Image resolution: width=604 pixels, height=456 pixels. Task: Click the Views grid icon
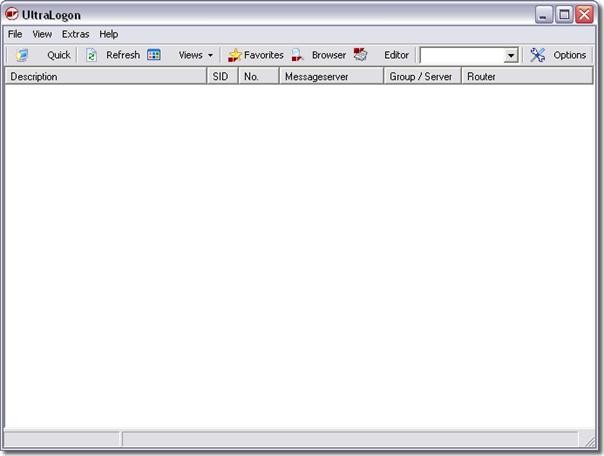(154, 55)
